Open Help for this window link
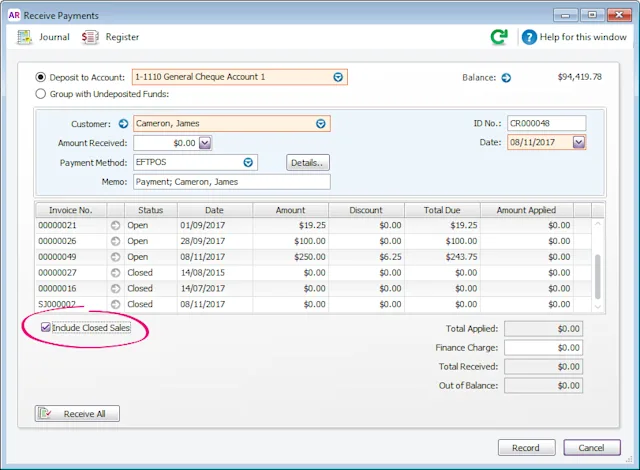This screenshot has width=640, height=470. [583, 37]
